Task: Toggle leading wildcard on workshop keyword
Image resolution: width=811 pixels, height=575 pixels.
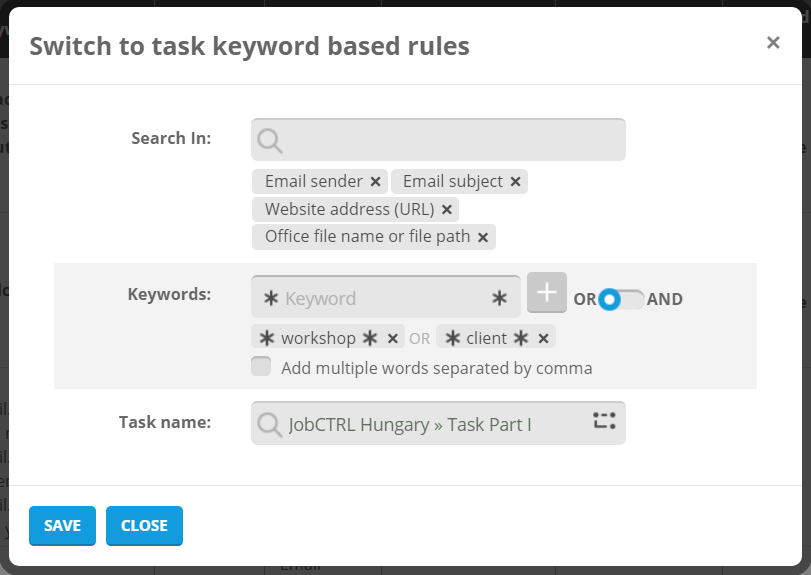Action: tap(267, 338)
